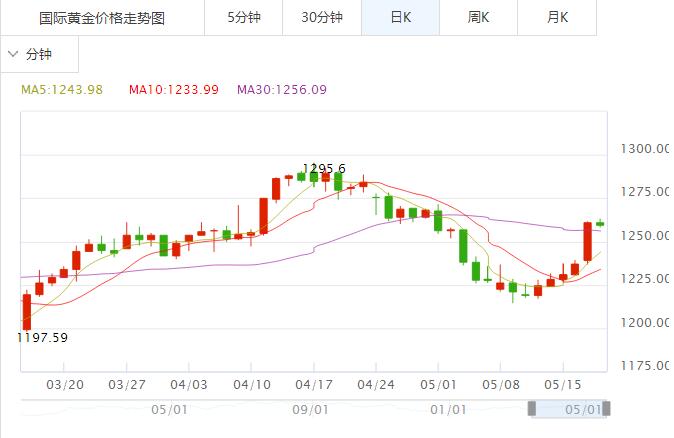
Task: Click the chevron arrow beside 分钟
Action: (x=13, y=54)
